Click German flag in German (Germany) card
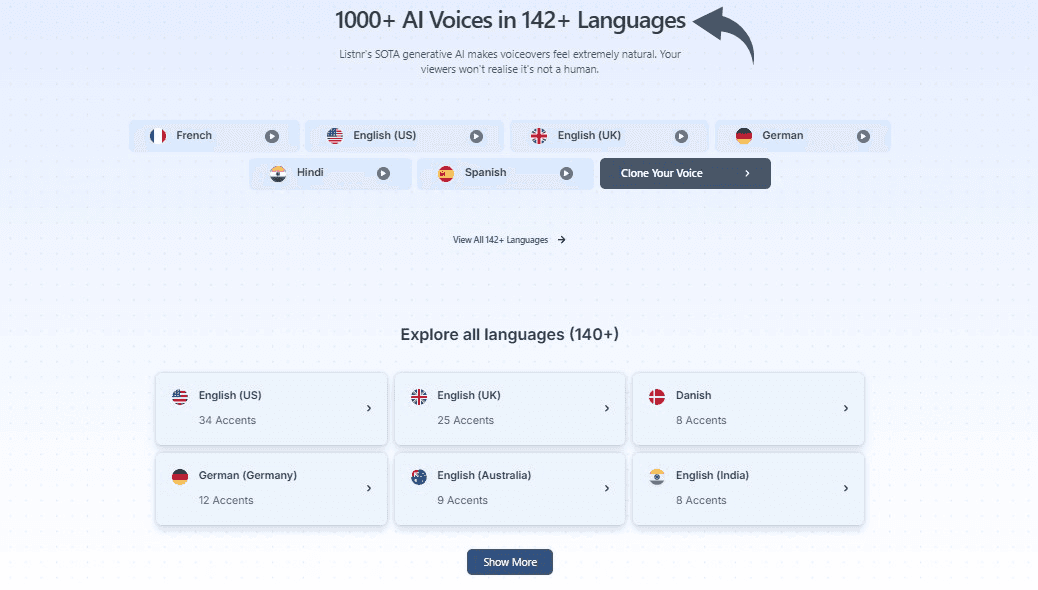1038x590 pixels. click(x=180, y=477)
